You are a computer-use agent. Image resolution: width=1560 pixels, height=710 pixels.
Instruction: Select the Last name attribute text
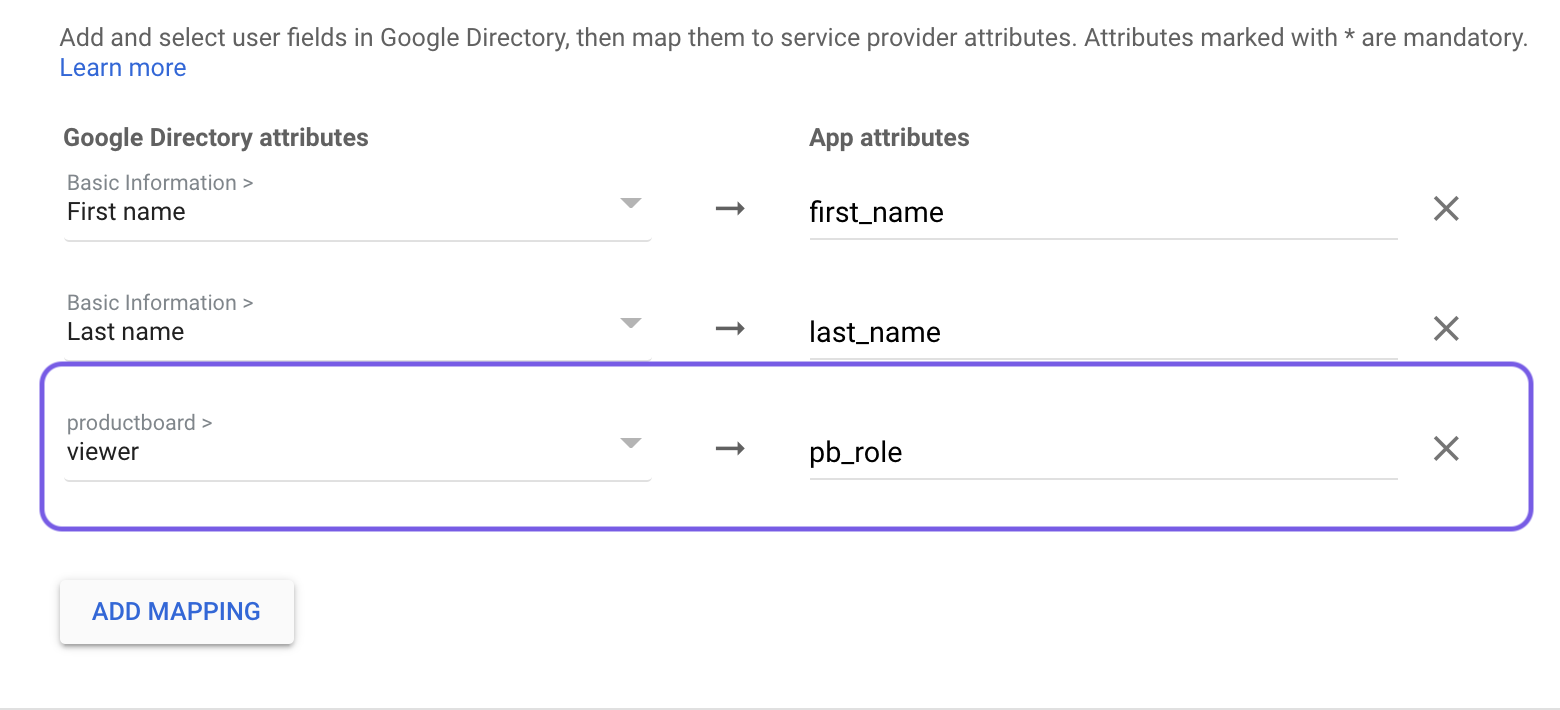coord(125,332)
